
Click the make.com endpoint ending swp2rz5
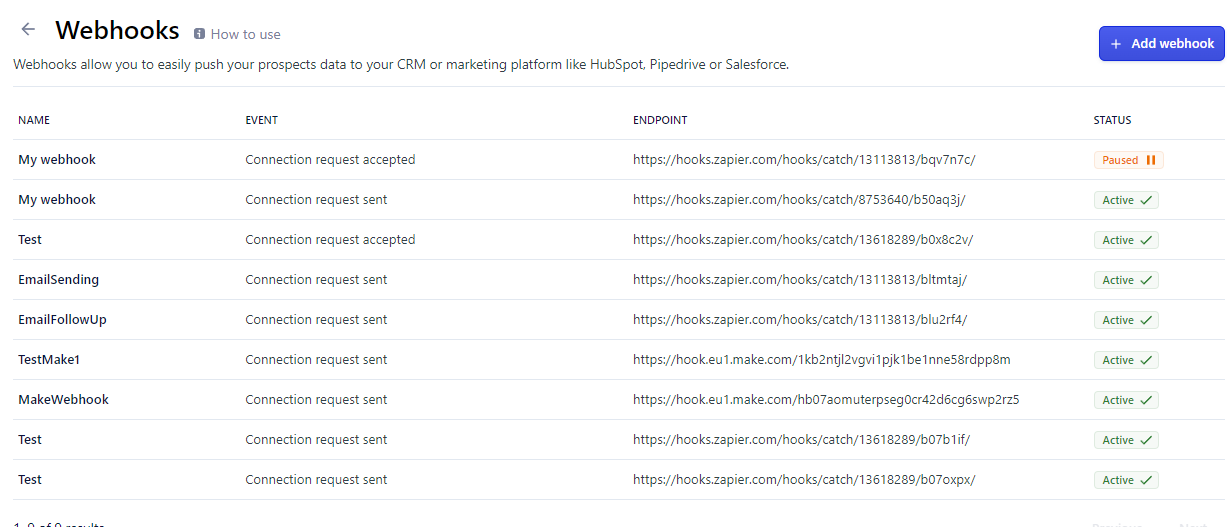point(826,400)
